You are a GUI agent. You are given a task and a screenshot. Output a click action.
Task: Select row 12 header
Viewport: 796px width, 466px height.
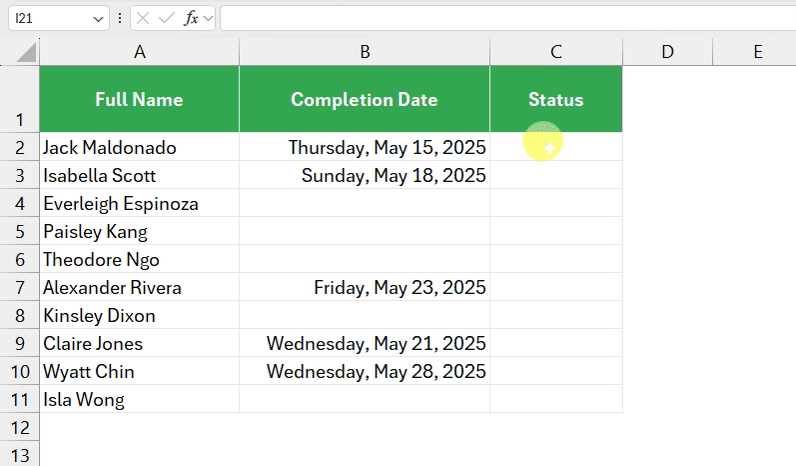click(x=20, y=427)
